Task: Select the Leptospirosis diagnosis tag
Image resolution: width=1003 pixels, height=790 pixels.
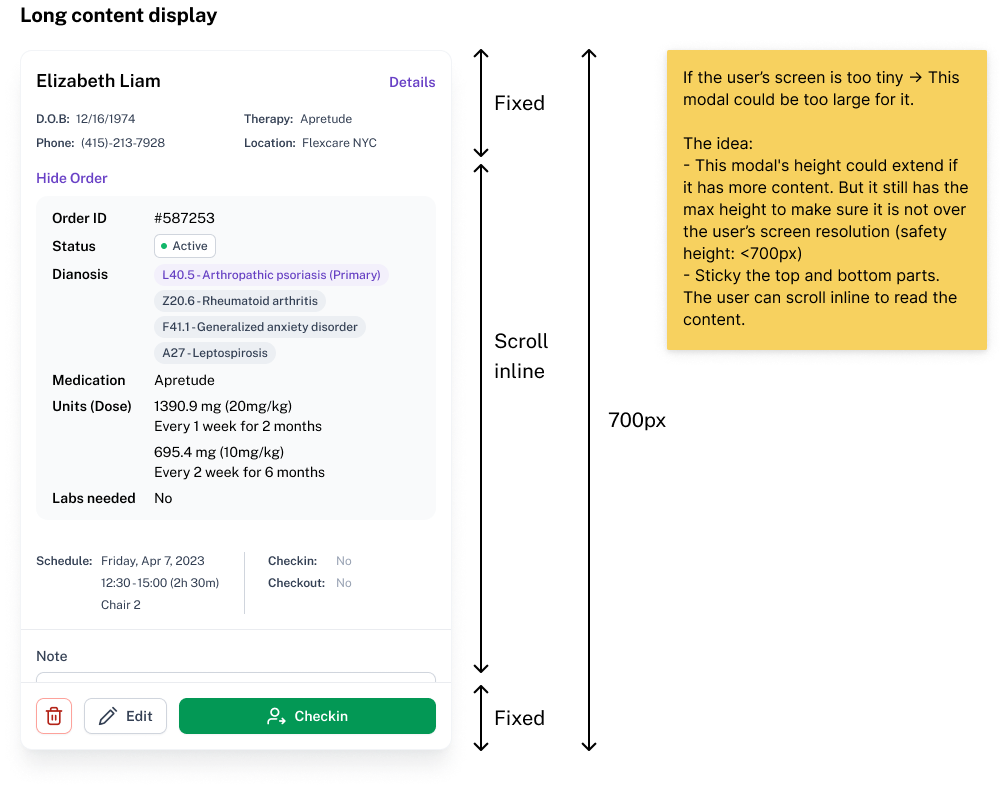Action: [215, 353]
